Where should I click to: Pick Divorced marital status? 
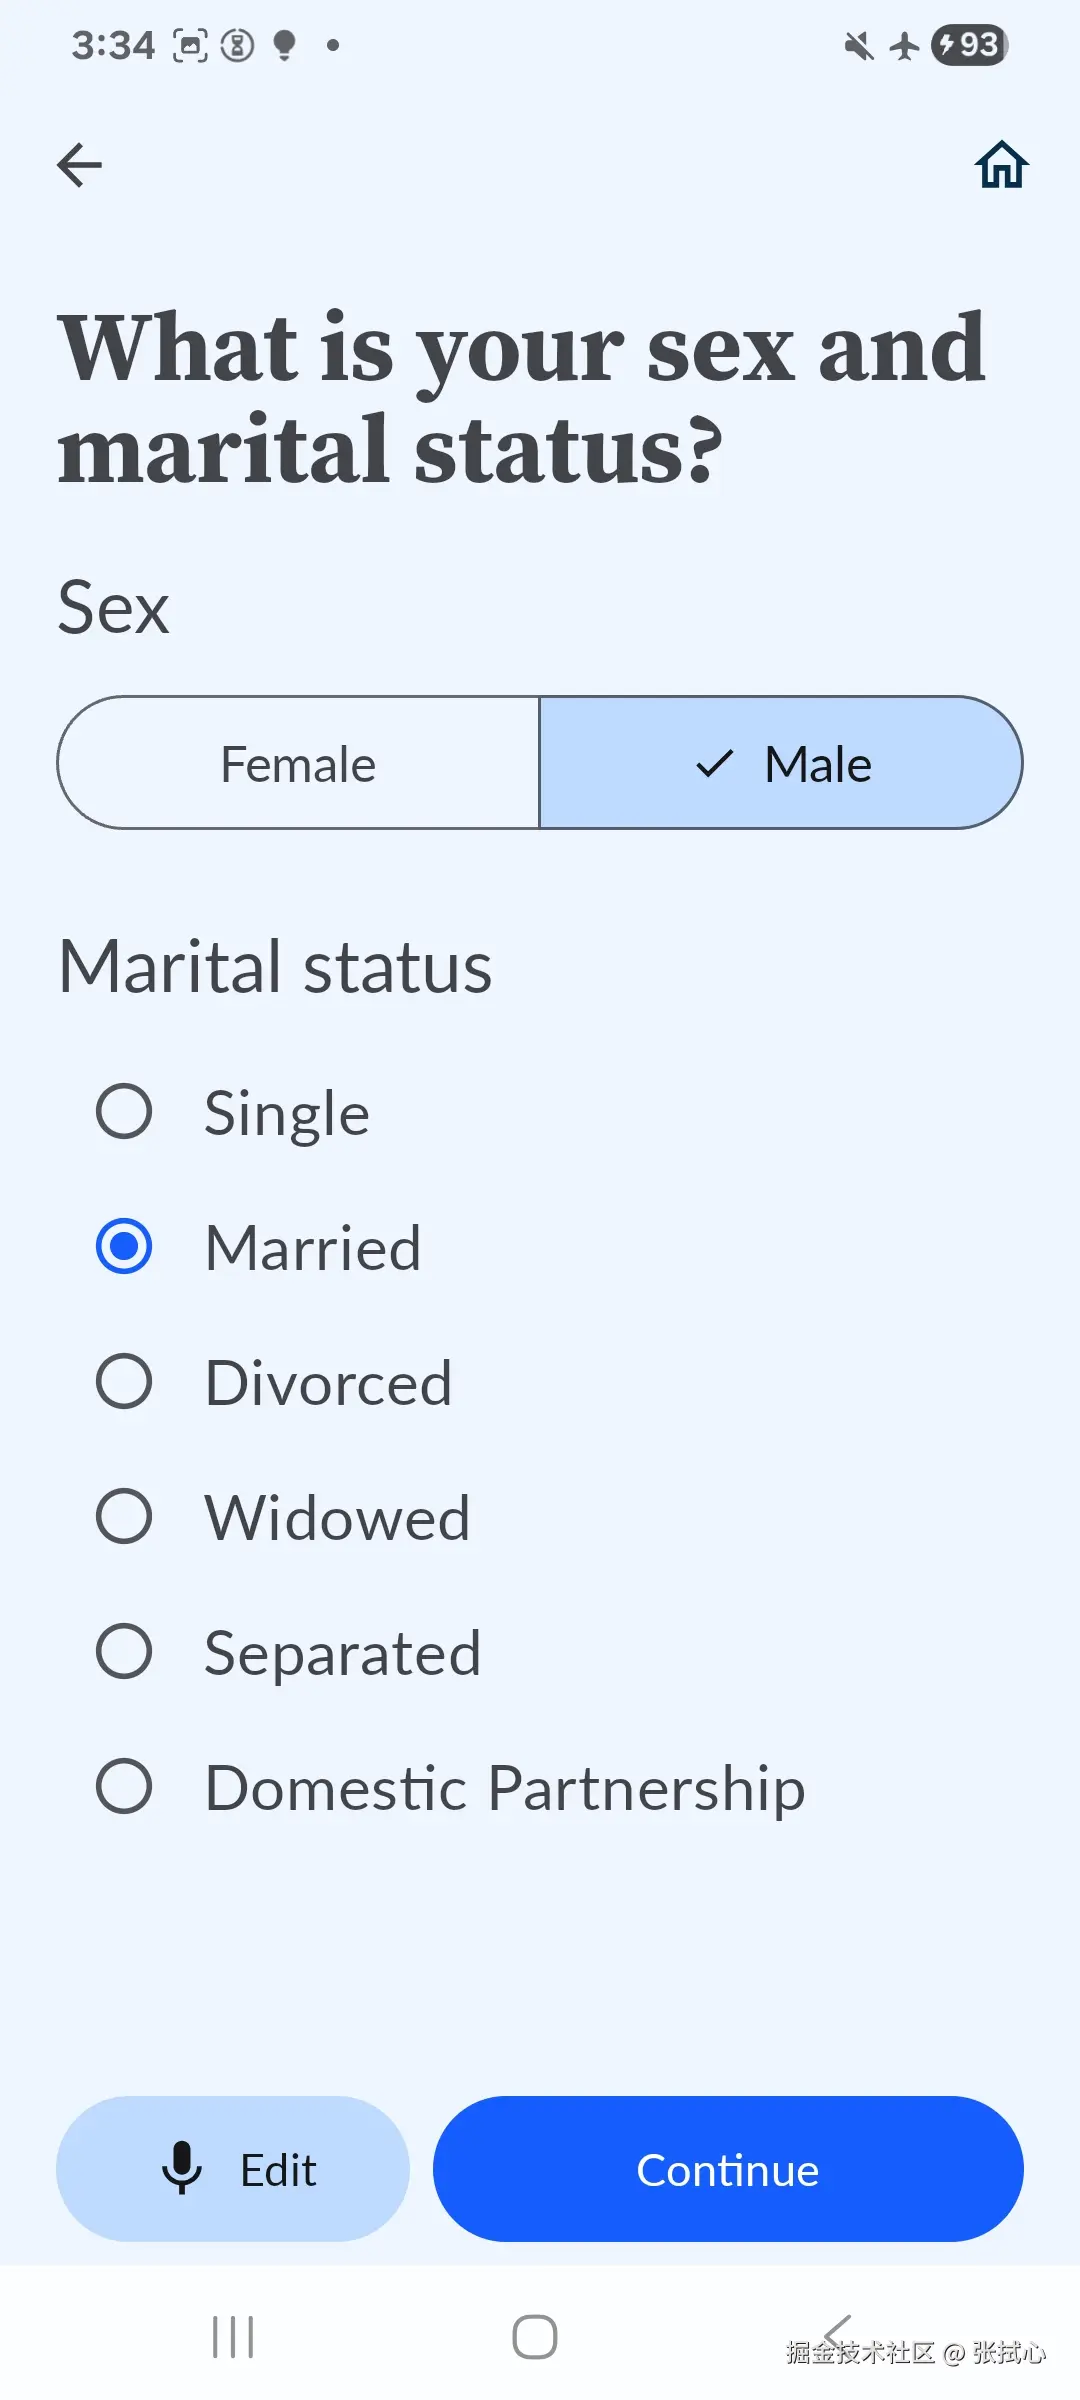coord(124,1382)
